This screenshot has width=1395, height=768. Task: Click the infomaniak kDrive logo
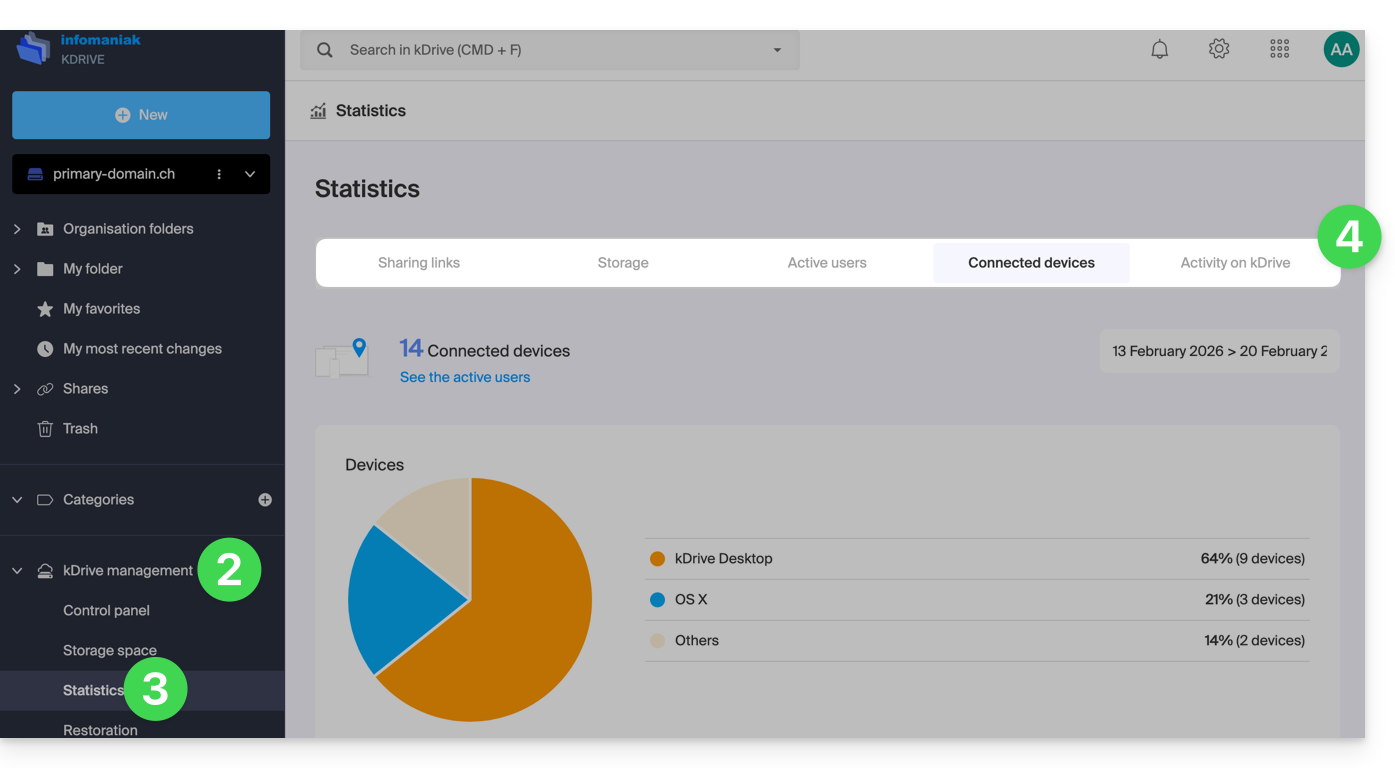78,49
